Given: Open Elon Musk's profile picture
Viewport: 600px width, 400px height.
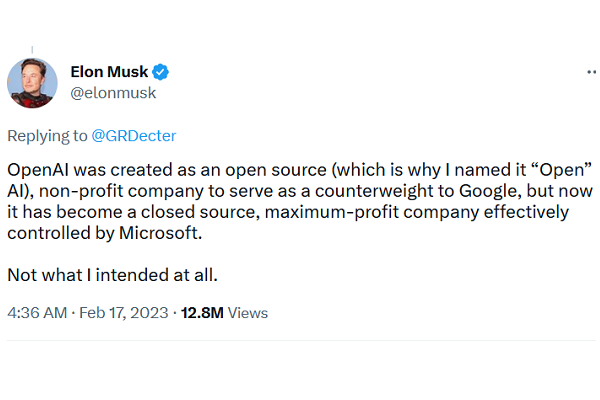Looking at the screenshot, I should pos(30,83).
